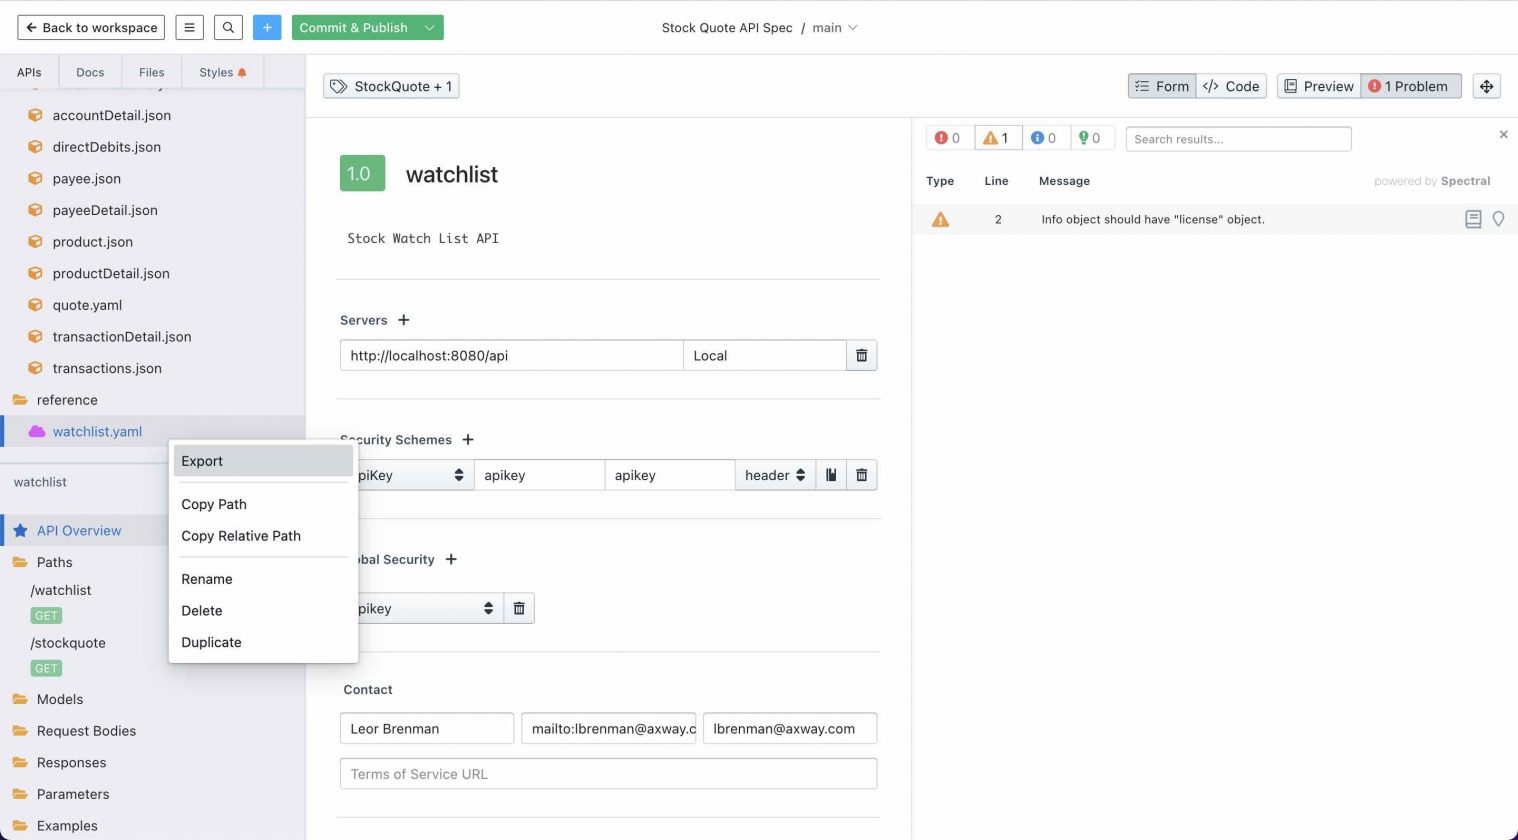Click the fullscreen expand icon near Problems panel
Image resolution: width=1518 pixels, height=840 pixels.
coord(1486,86)
